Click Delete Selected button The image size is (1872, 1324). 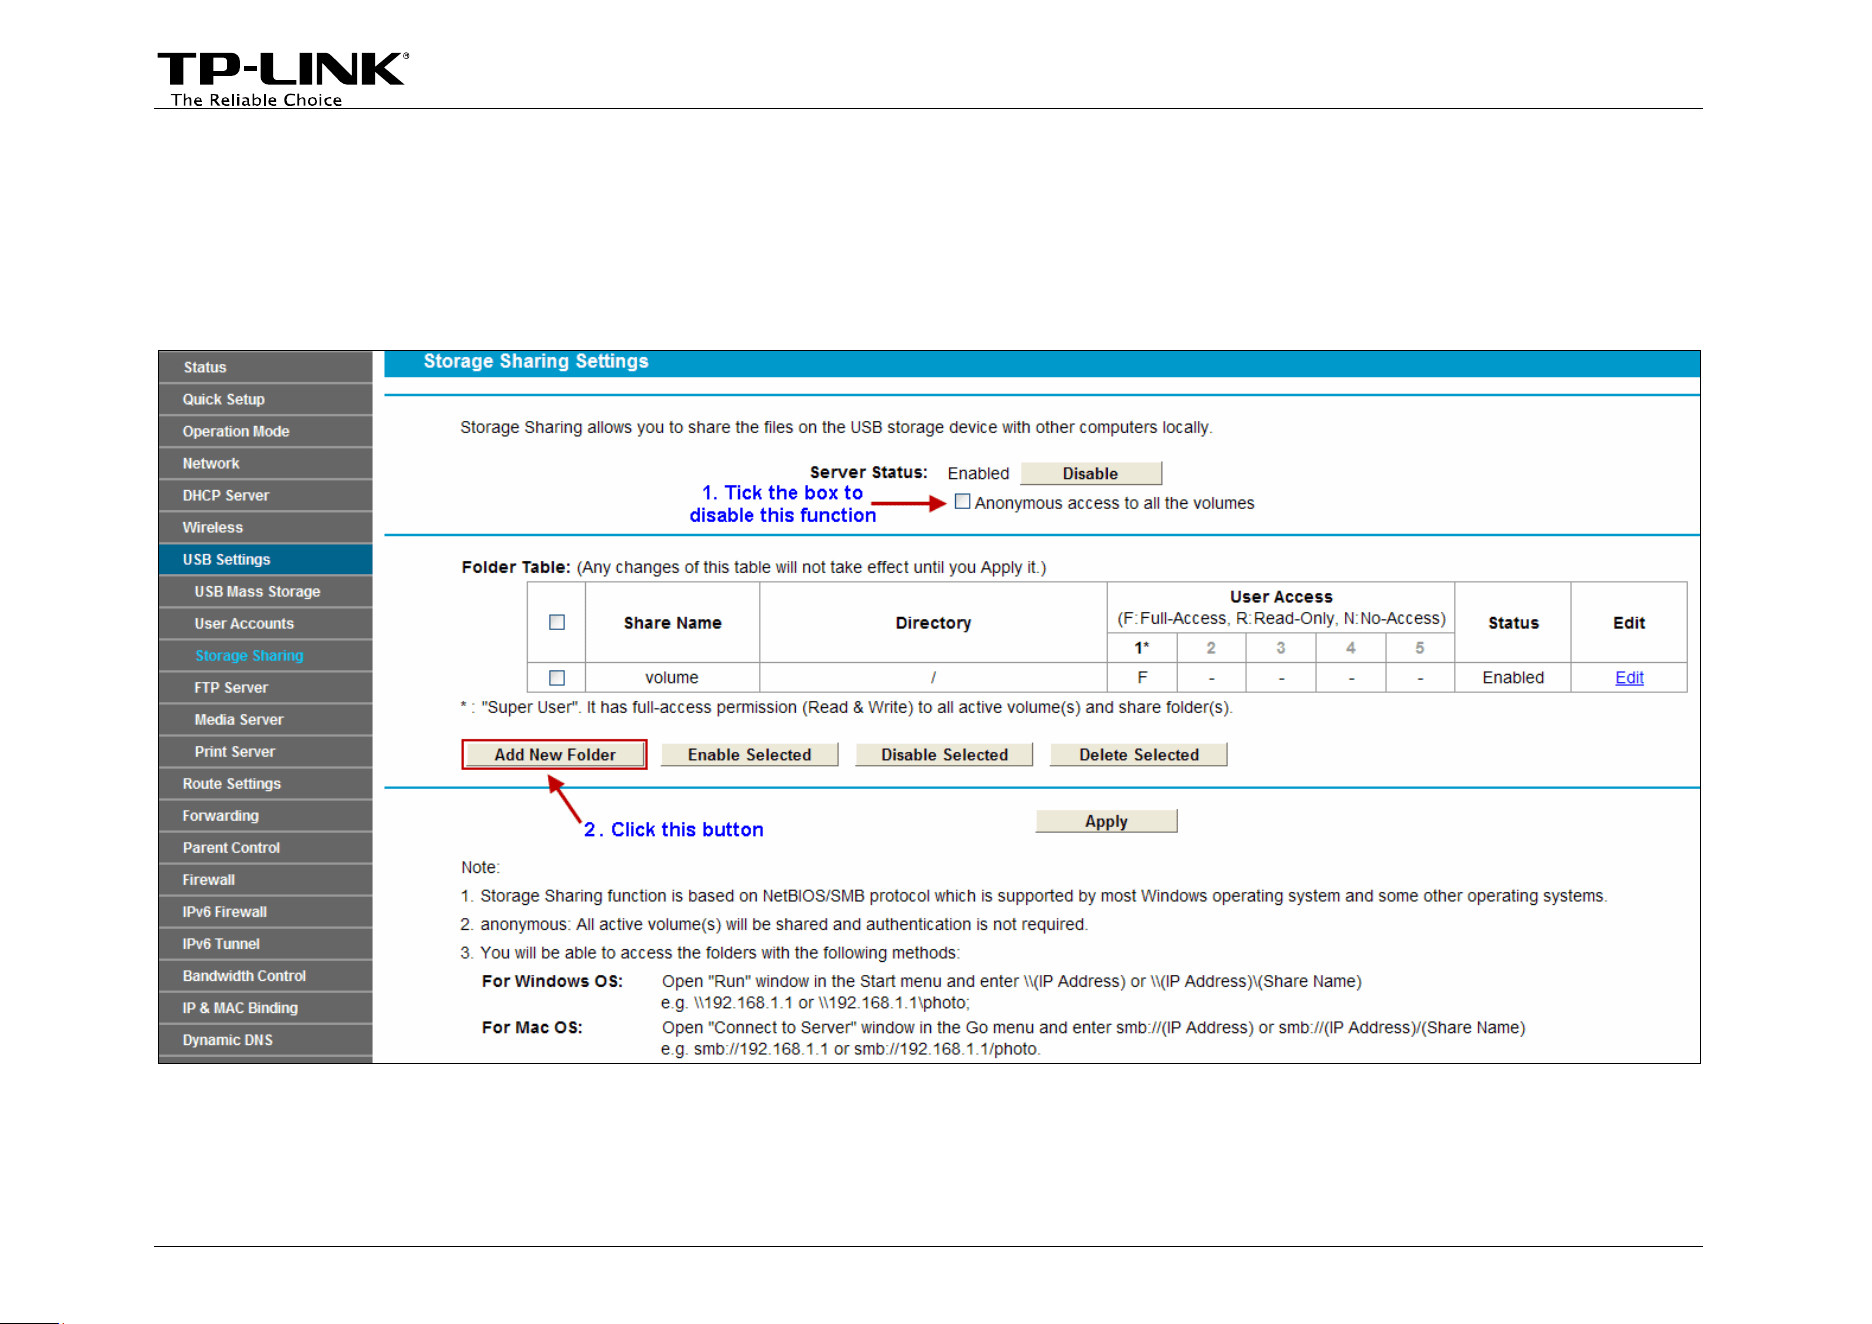pyautogui.click(x=1138, y=755)
